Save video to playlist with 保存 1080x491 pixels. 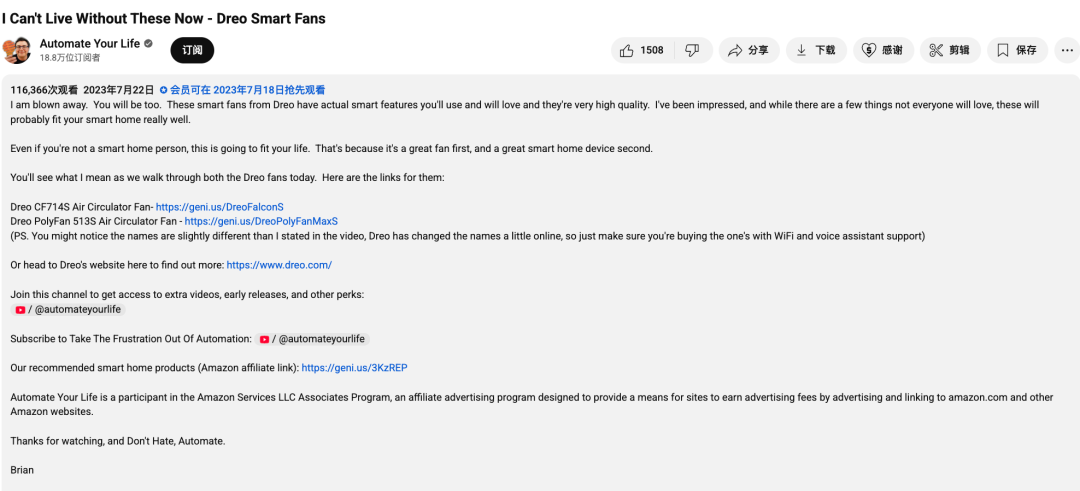point(1017,50)
